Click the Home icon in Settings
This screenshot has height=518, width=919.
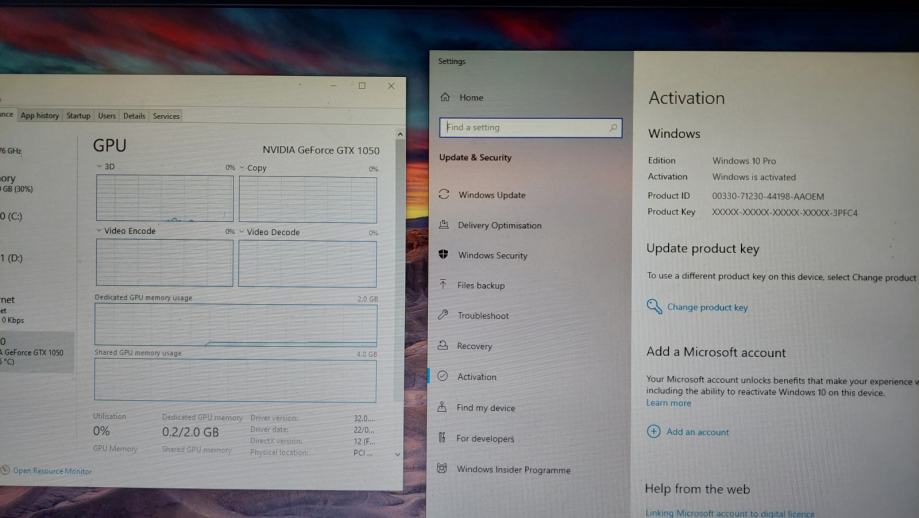(445, 97)
